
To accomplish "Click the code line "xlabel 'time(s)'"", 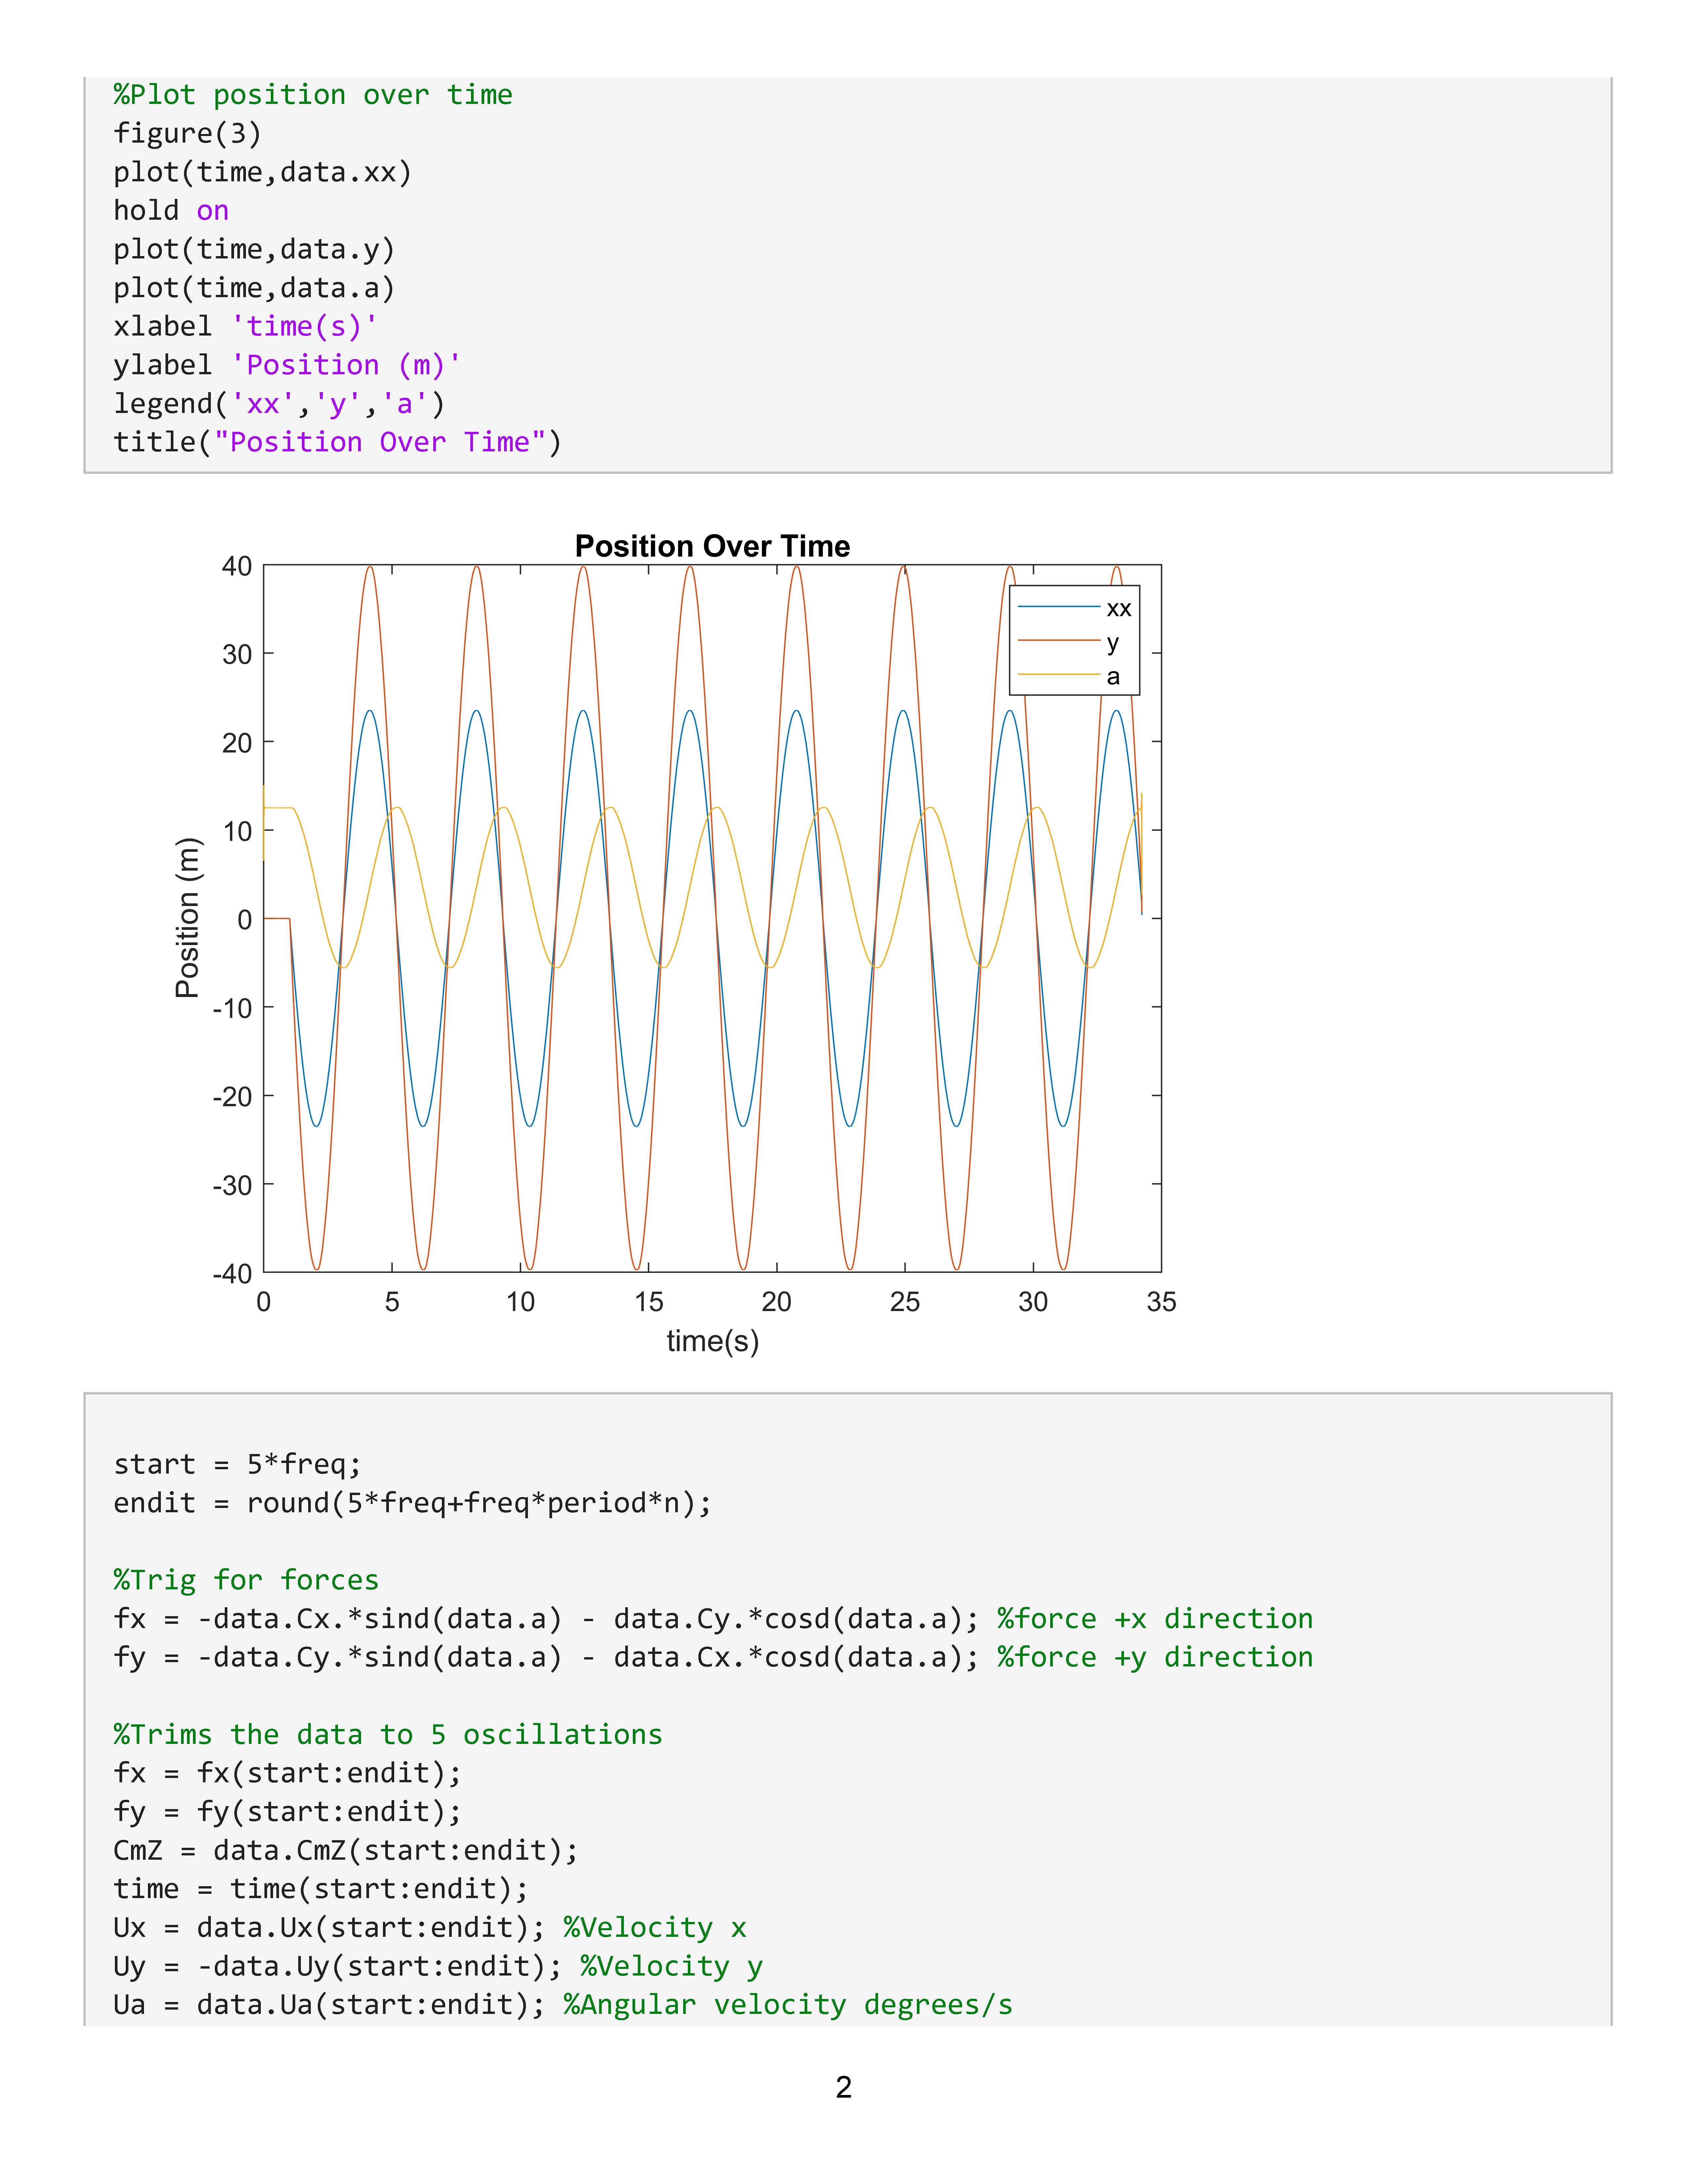I will [x=246, y=327].
